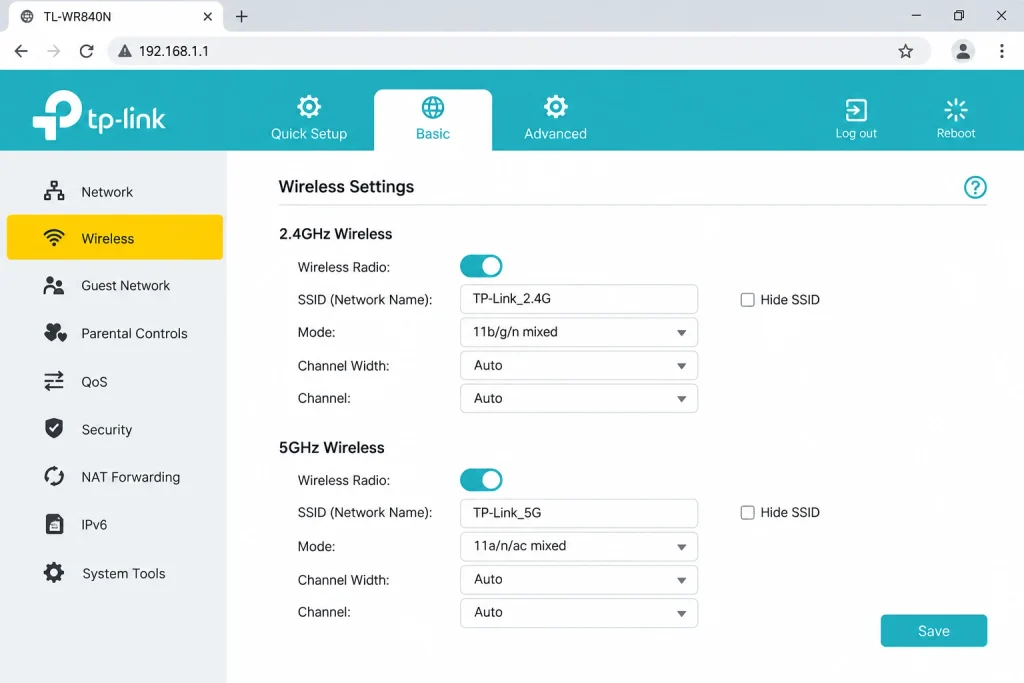This screenshot has width=1024, height=683.
Task: Open the 5GHz Channel Width dropdown
Action: [579, 579]
